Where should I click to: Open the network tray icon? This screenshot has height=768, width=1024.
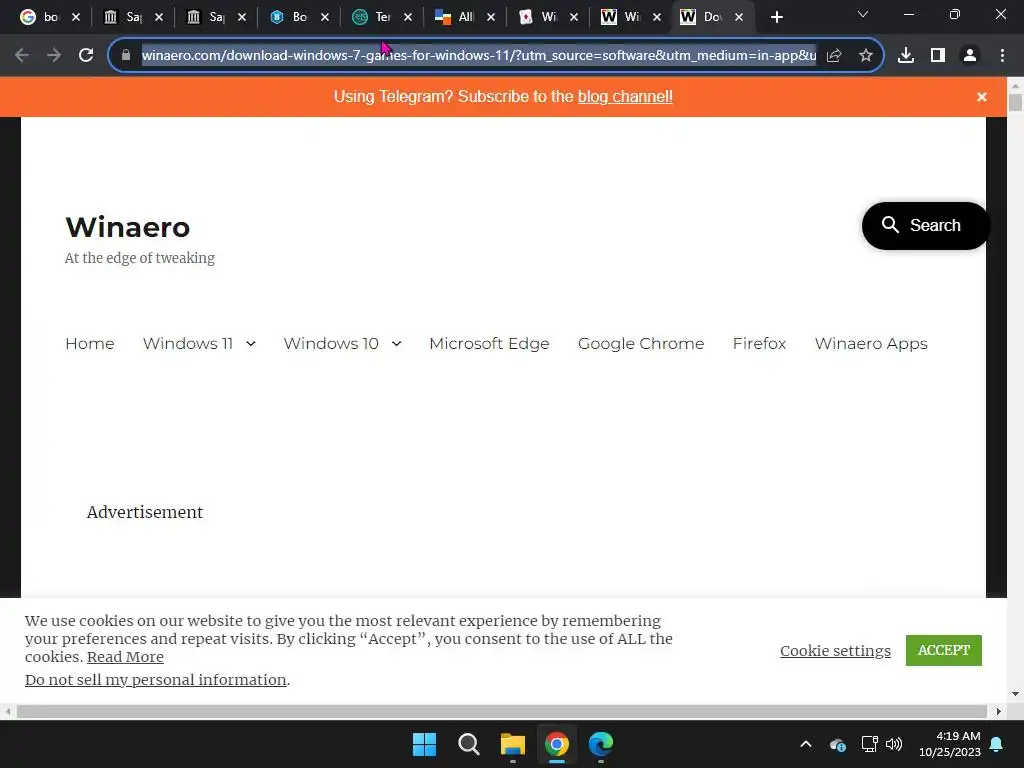[x=869, y=744]
